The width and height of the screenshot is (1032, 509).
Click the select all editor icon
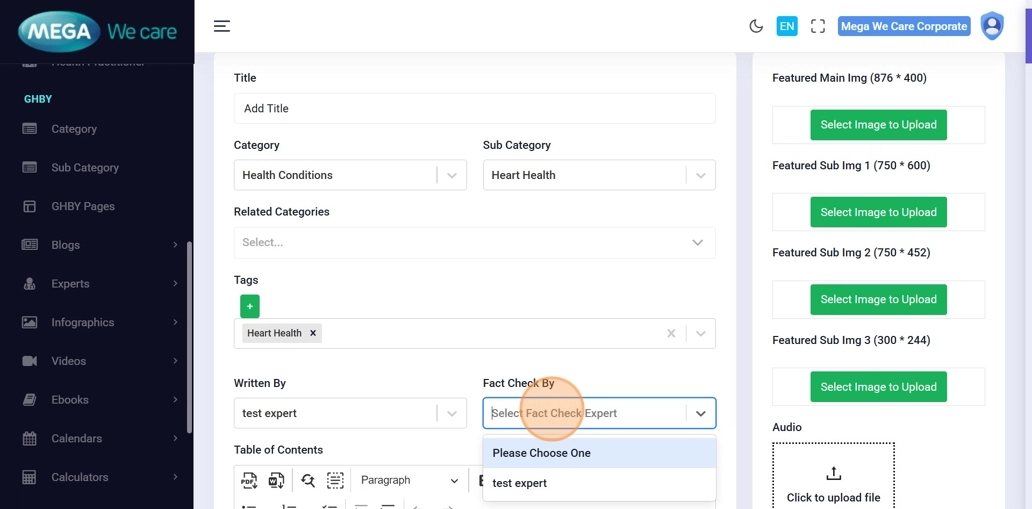point(335,481)
